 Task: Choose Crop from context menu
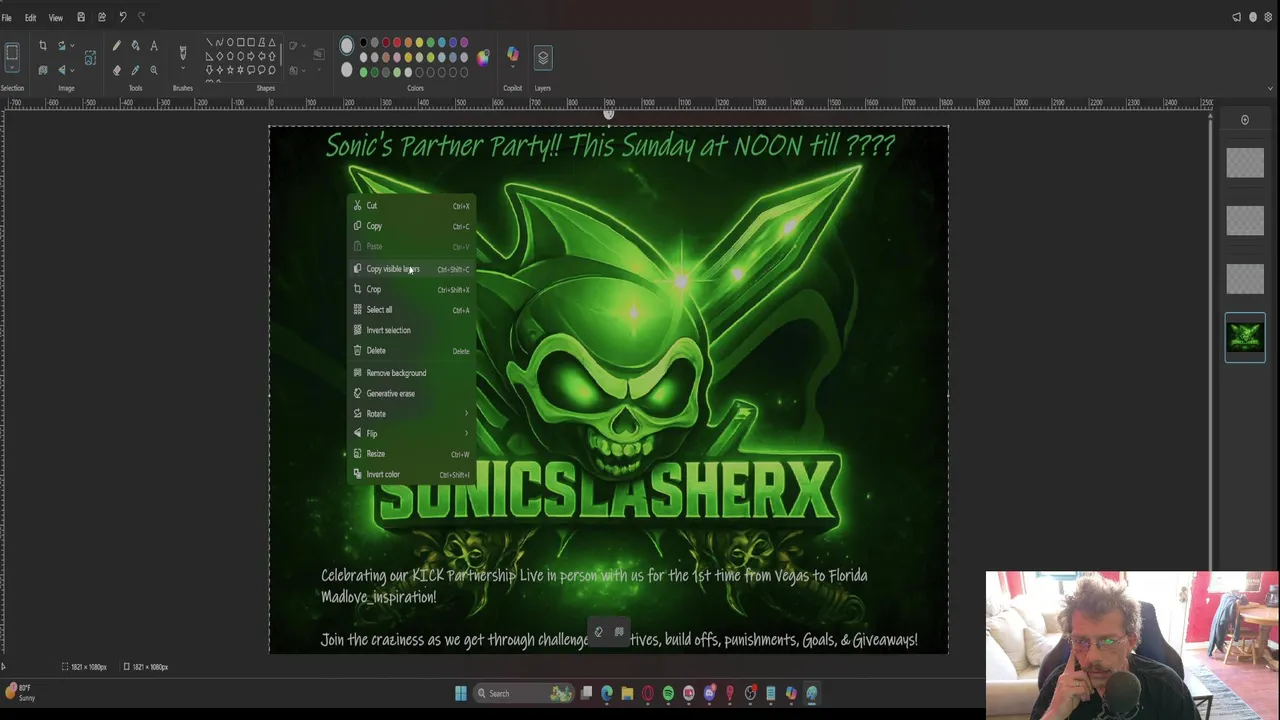point(411,289)
